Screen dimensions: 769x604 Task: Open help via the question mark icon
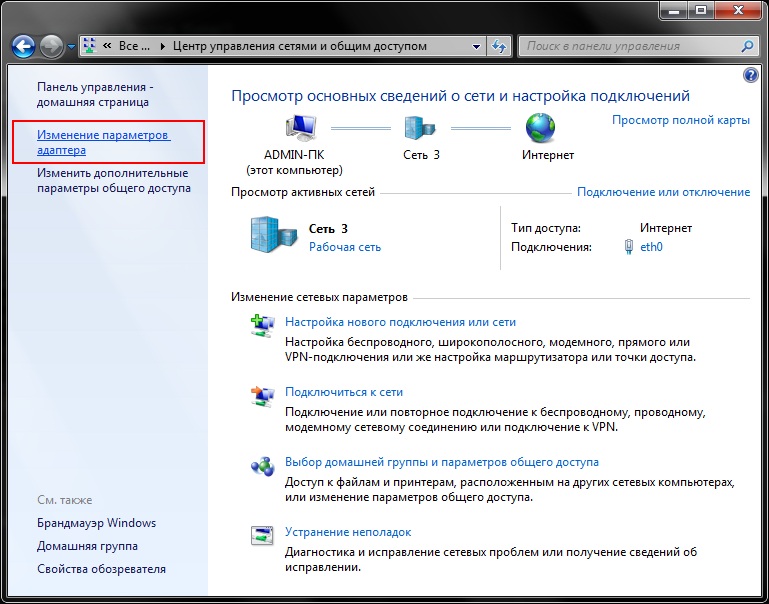coord(751,76)
